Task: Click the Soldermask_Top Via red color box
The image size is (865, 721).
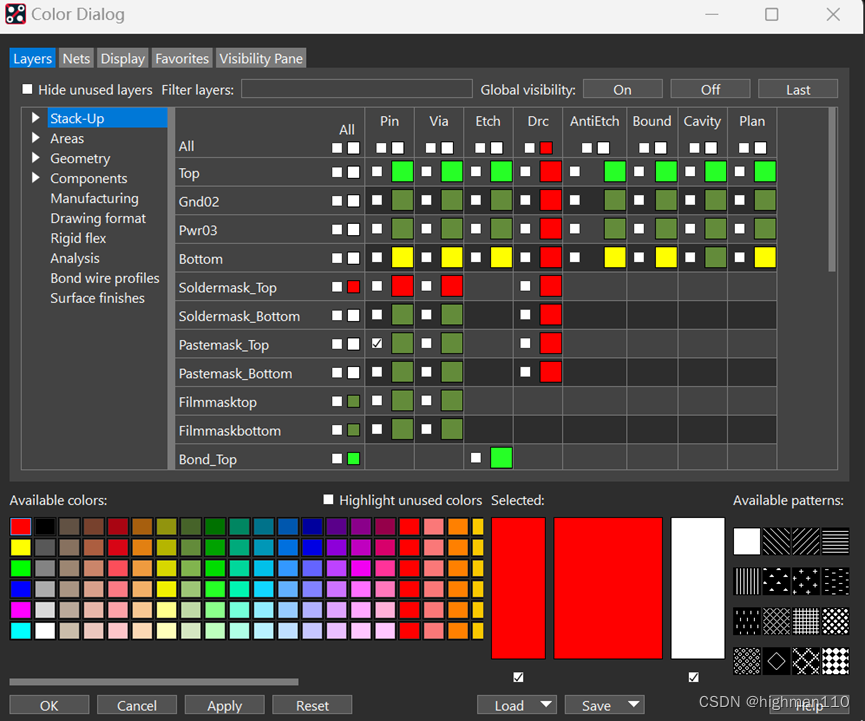Action: [x=451, y=287]
